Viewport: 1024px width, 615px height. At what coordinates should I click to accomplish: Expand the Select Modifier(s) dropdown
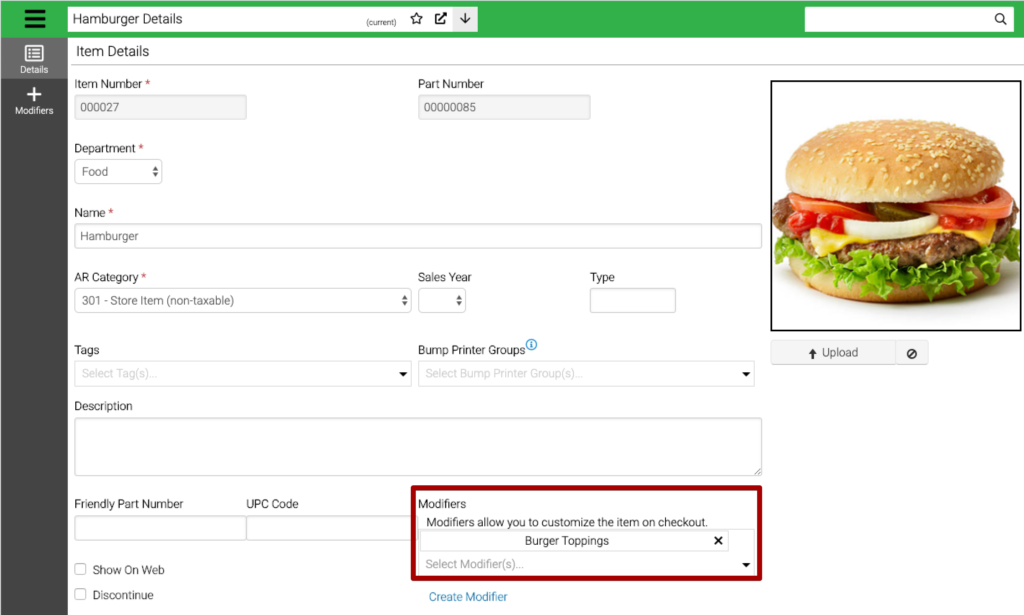[586, 565]
